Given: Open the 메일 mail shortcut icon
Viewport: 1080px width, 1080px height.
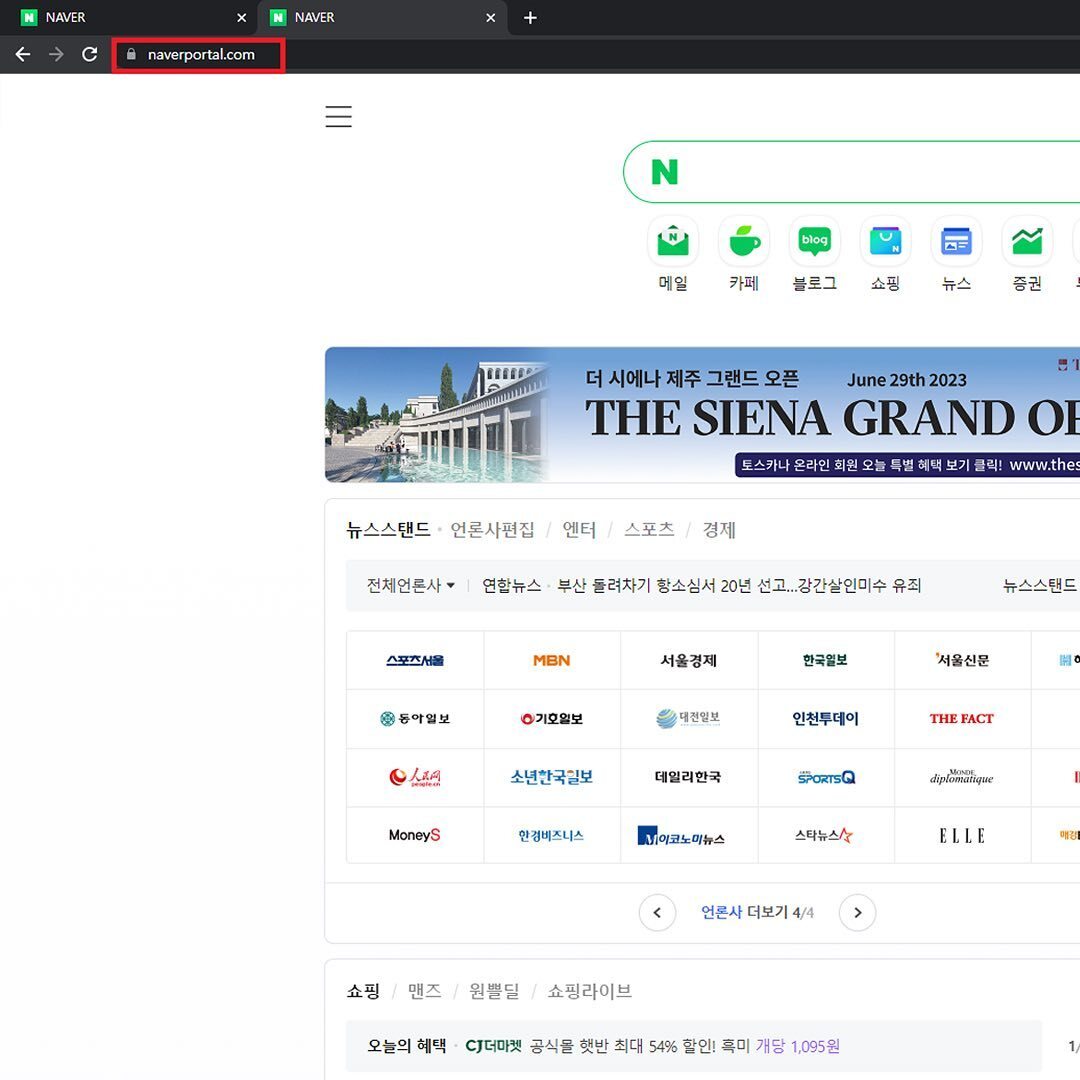Looking at the screenshot, I should pos(673,241).
